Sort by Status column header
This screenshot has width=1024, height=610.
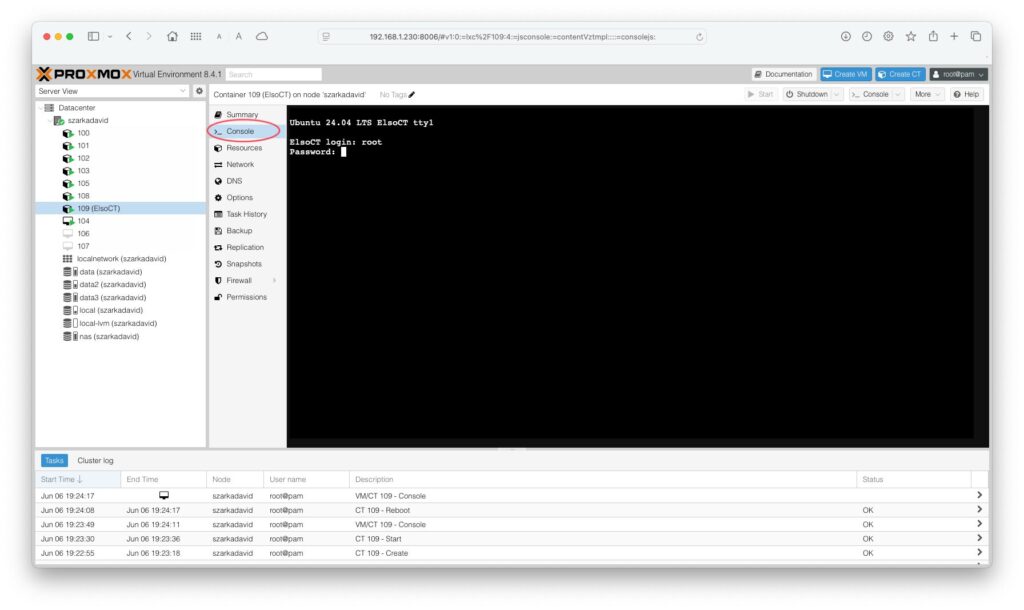tap(913, 479)
